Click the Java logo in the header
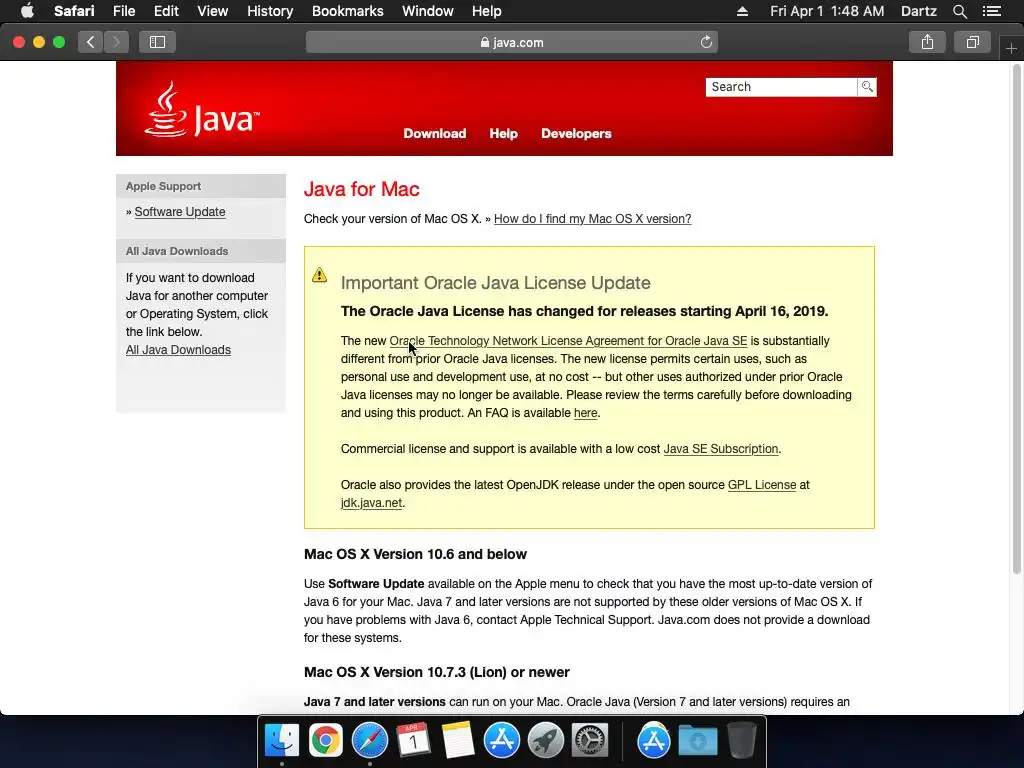Screen dimensions: 1024x768 tap(202, 110)
